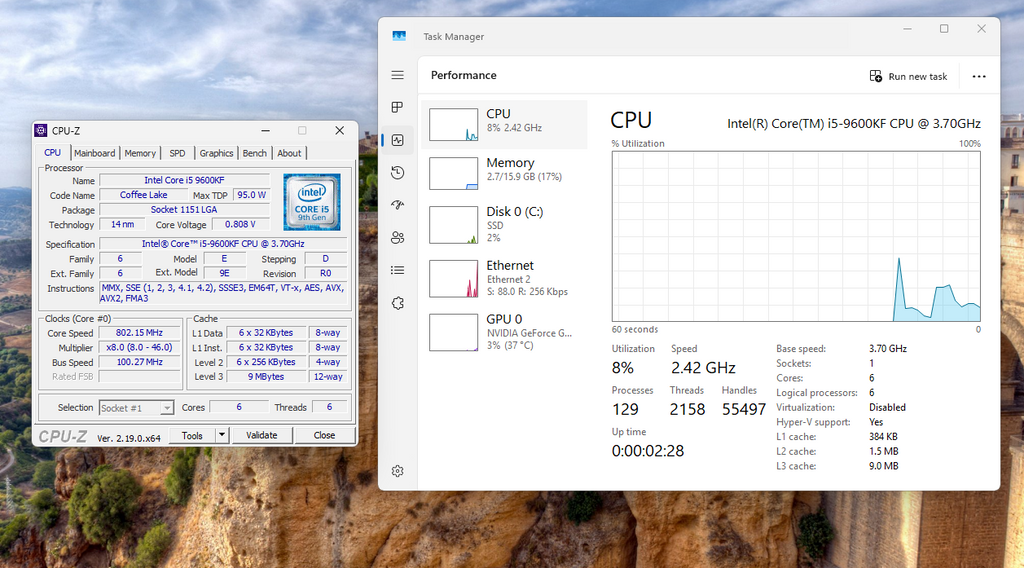
Task: Click Level 2 cache value 6 x 256 KBytes
Action: pos(266,362)
